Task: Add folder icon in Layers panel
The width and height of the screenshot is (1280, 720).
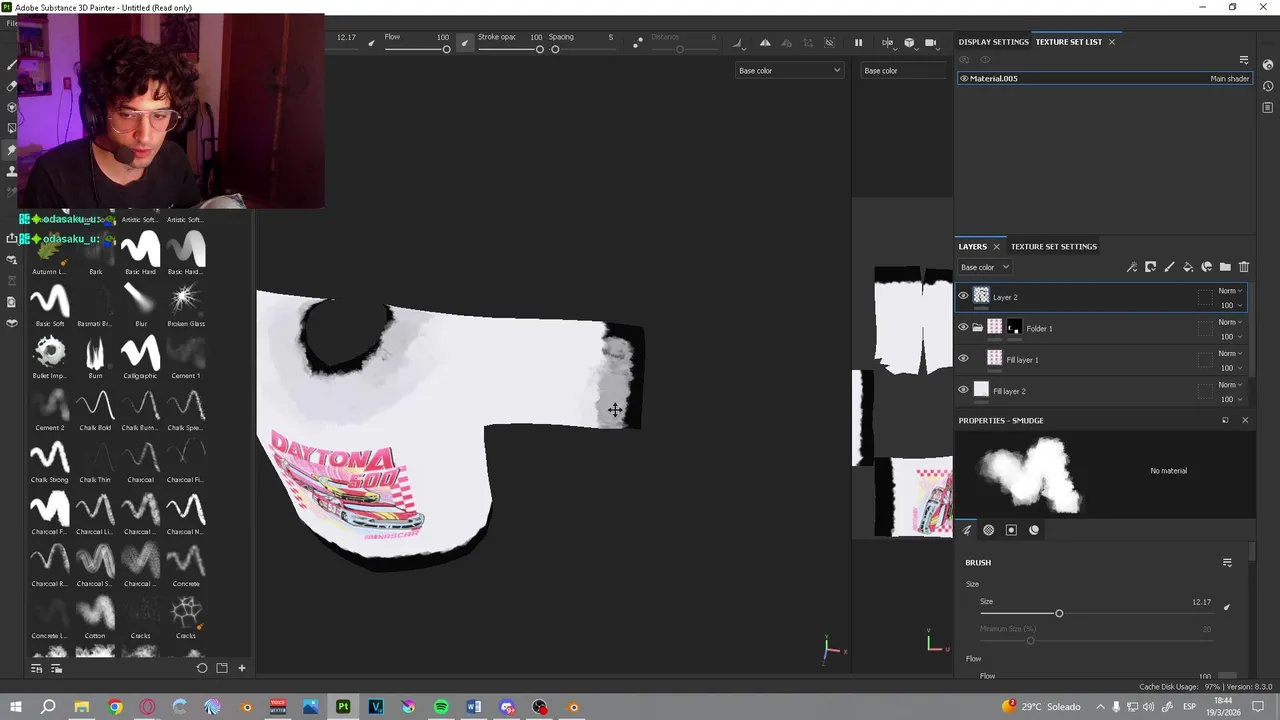Action: (x=1225, y=267)
